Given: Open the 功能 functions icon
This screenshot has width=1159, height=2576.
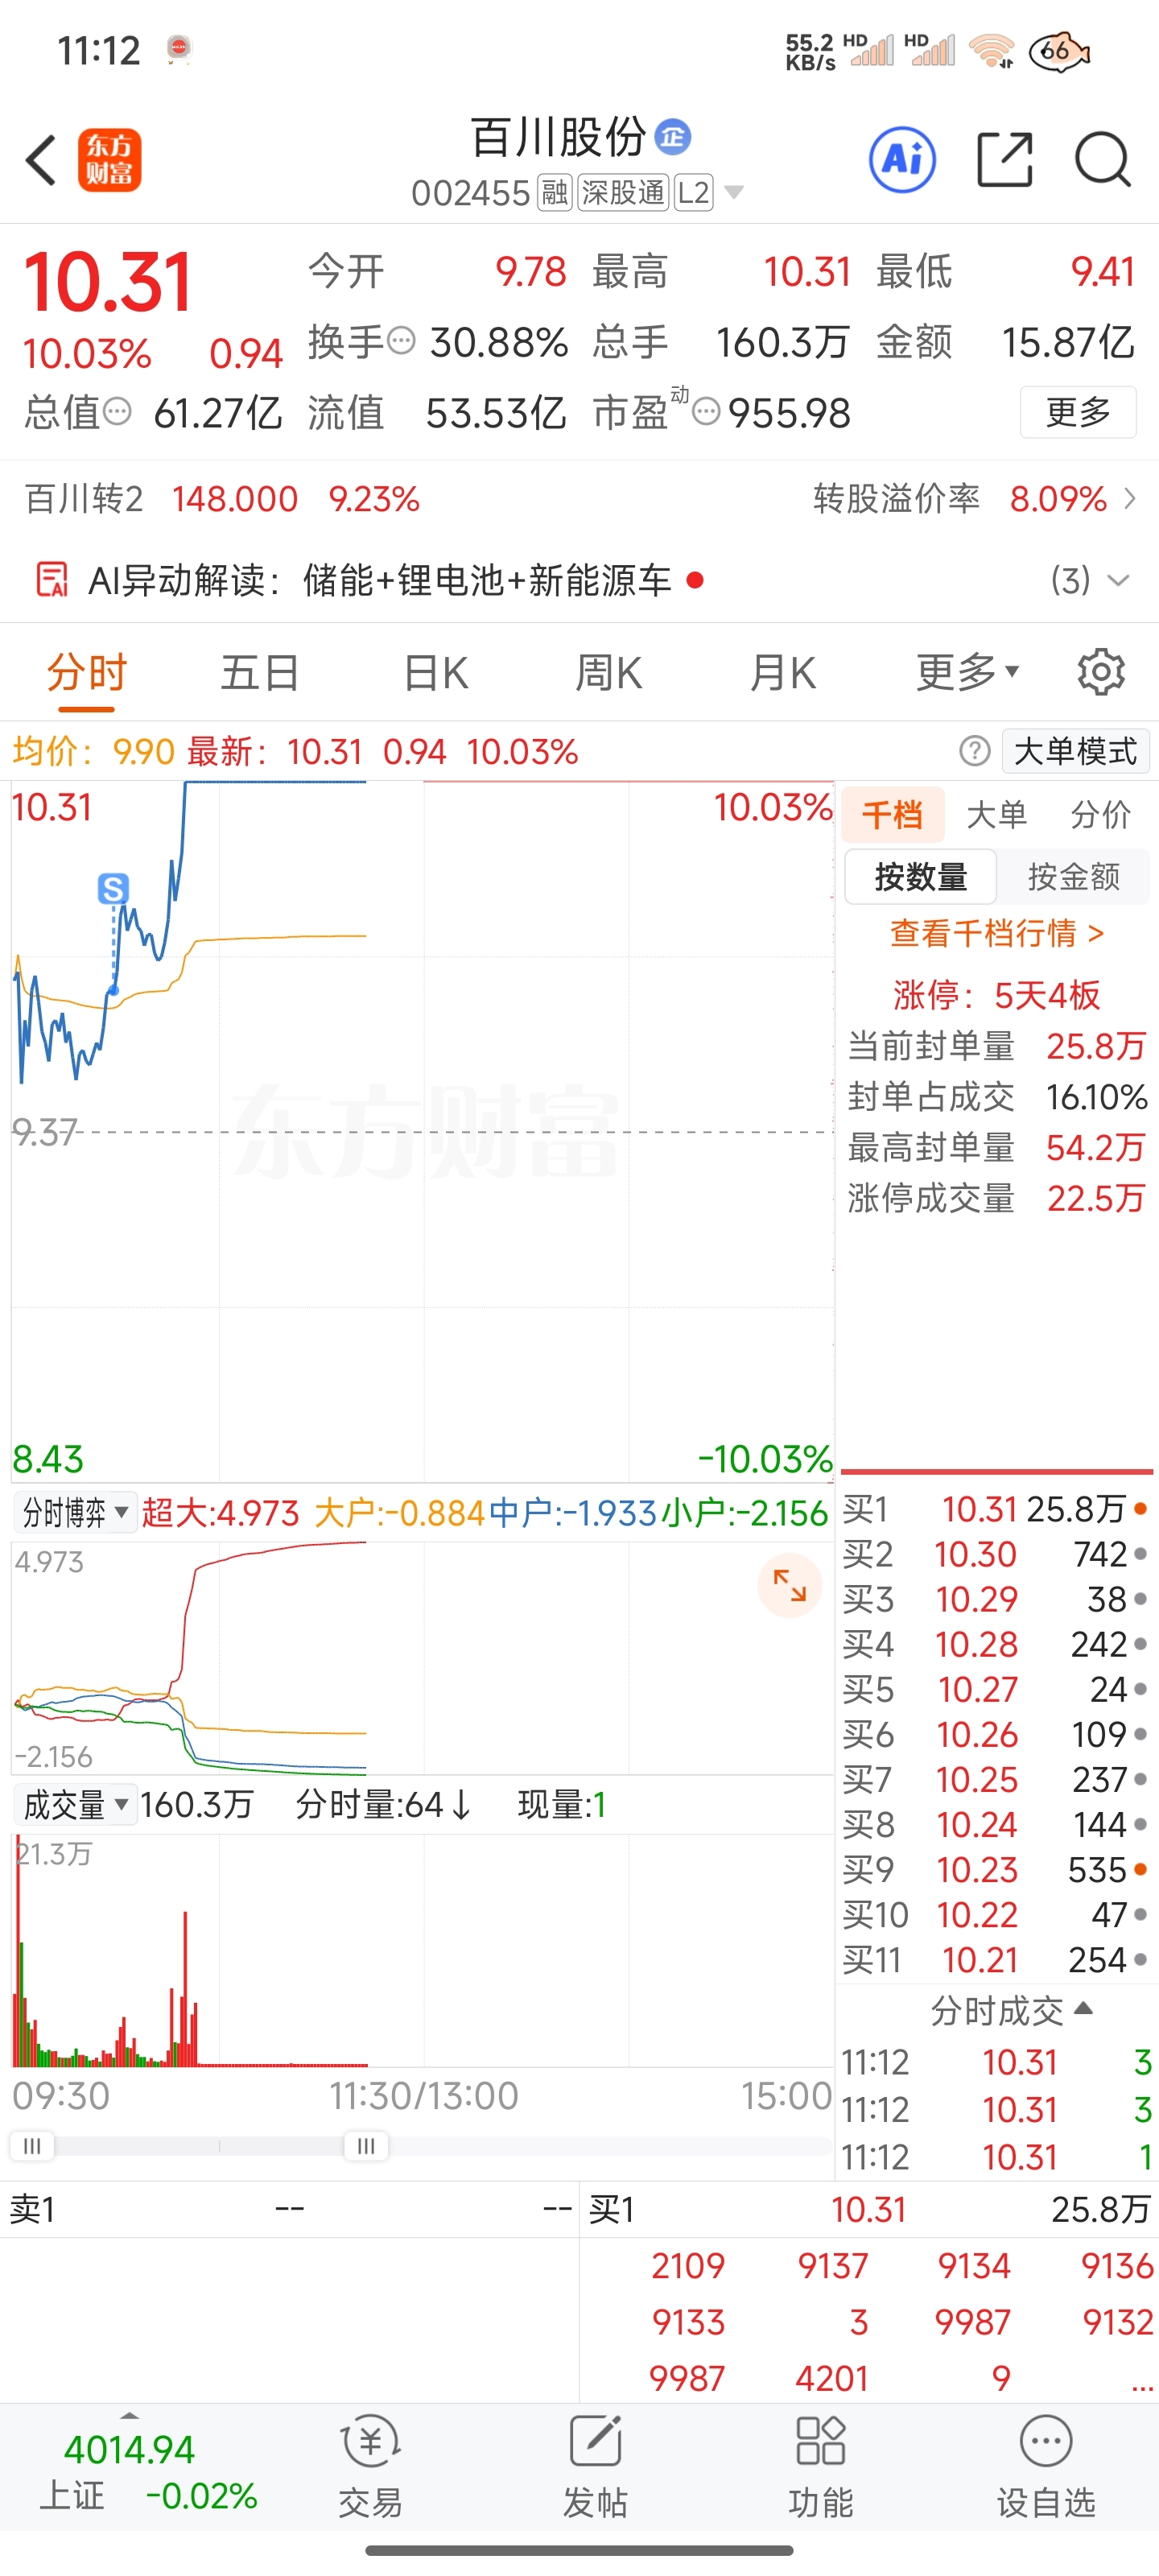Looking at the screenshot, I should click(821, 2464).
